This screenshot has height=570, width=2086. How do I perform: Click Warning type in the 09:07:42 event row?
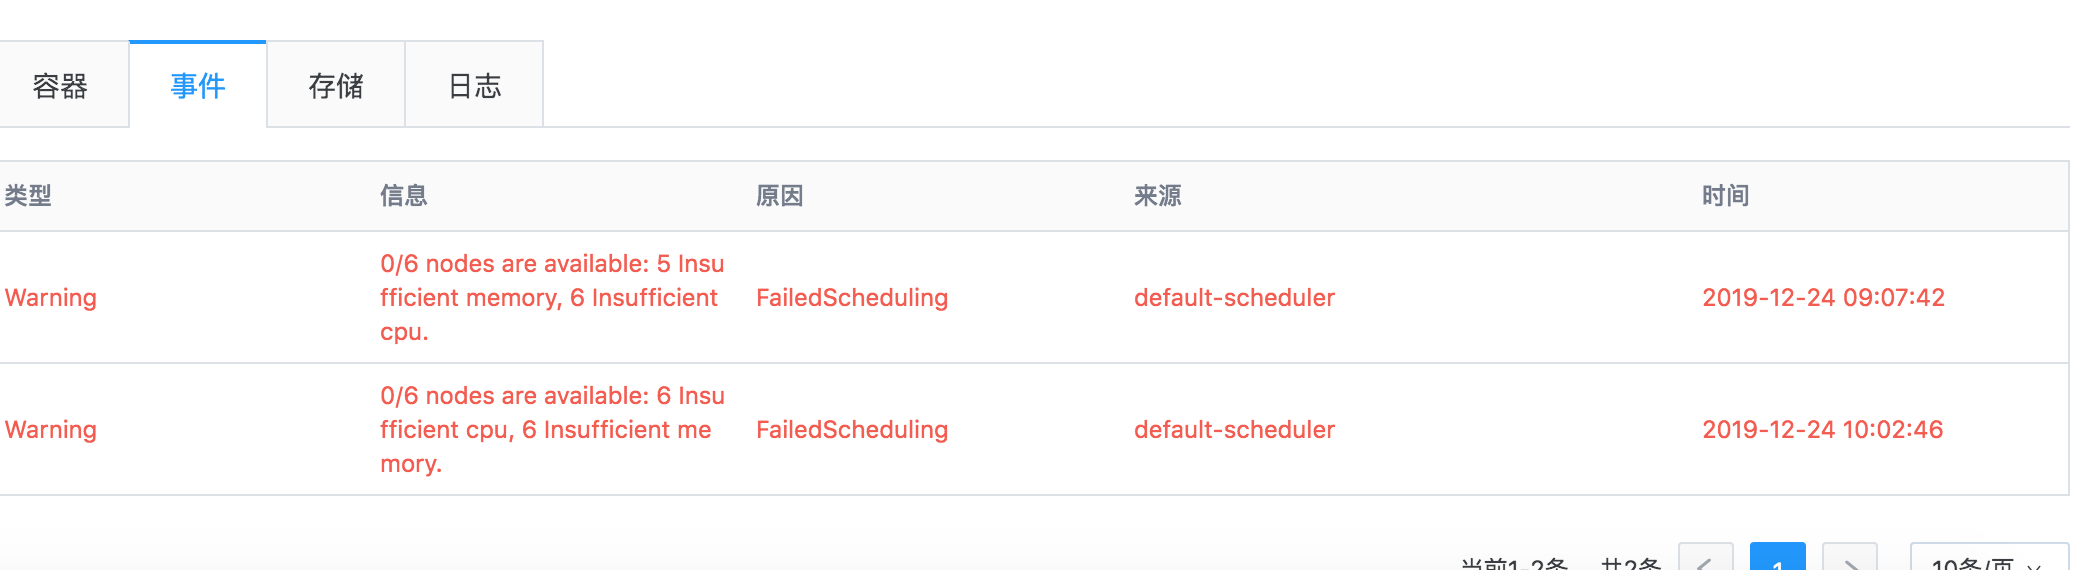[x=51, y=298]
